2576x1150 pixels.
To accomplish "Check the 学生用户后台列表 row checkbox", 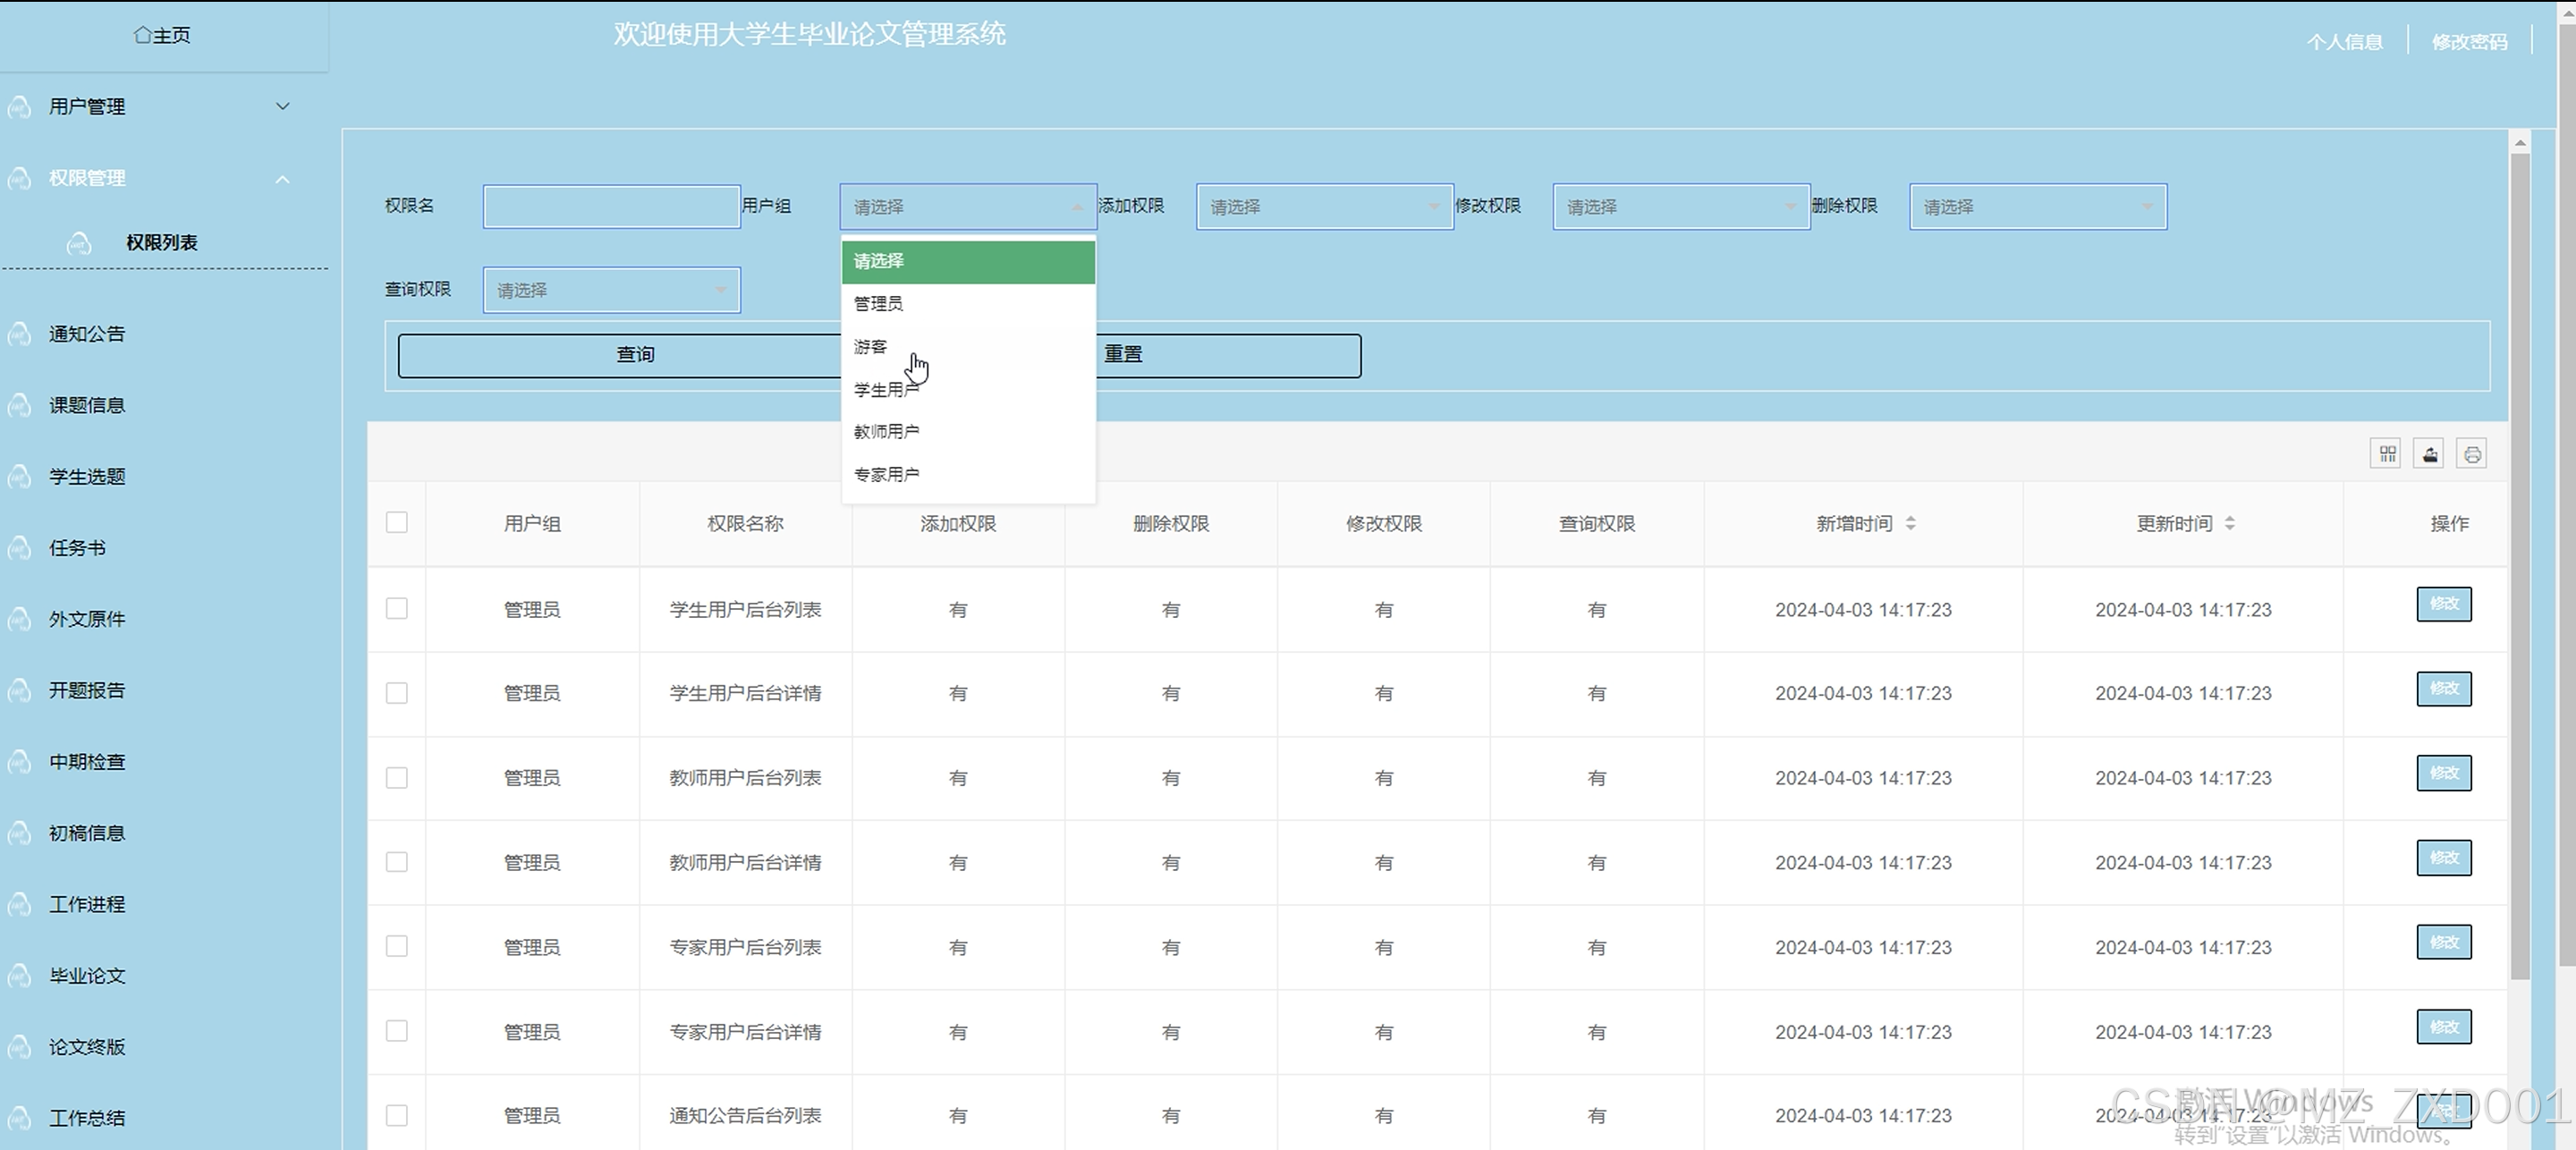I will tap(397, 608).
